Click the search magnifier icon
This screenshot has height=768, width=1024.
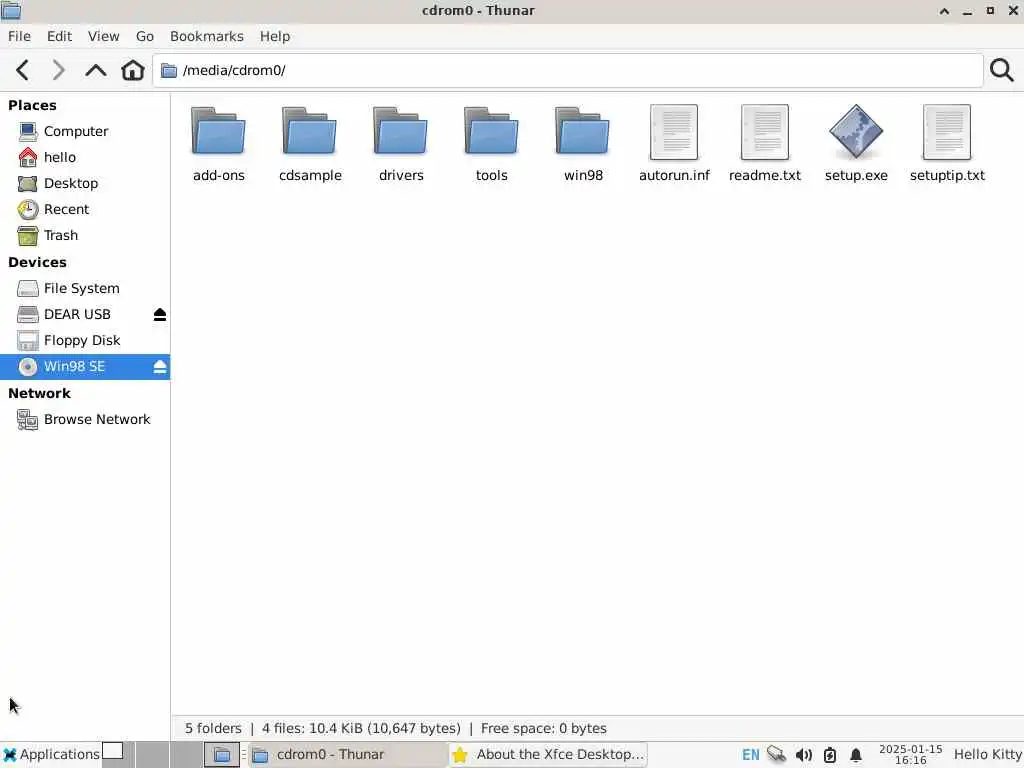pos(1002,70)
